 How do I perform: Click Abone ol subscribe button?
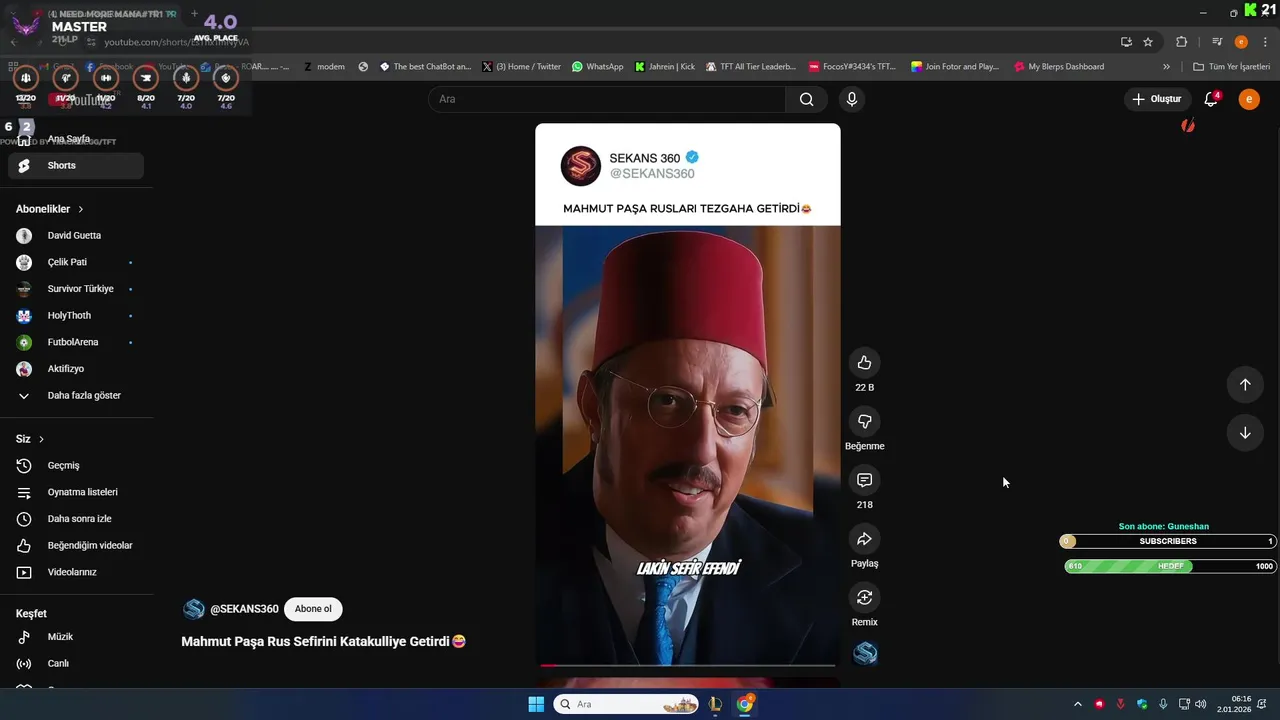(x=313, y=609)
